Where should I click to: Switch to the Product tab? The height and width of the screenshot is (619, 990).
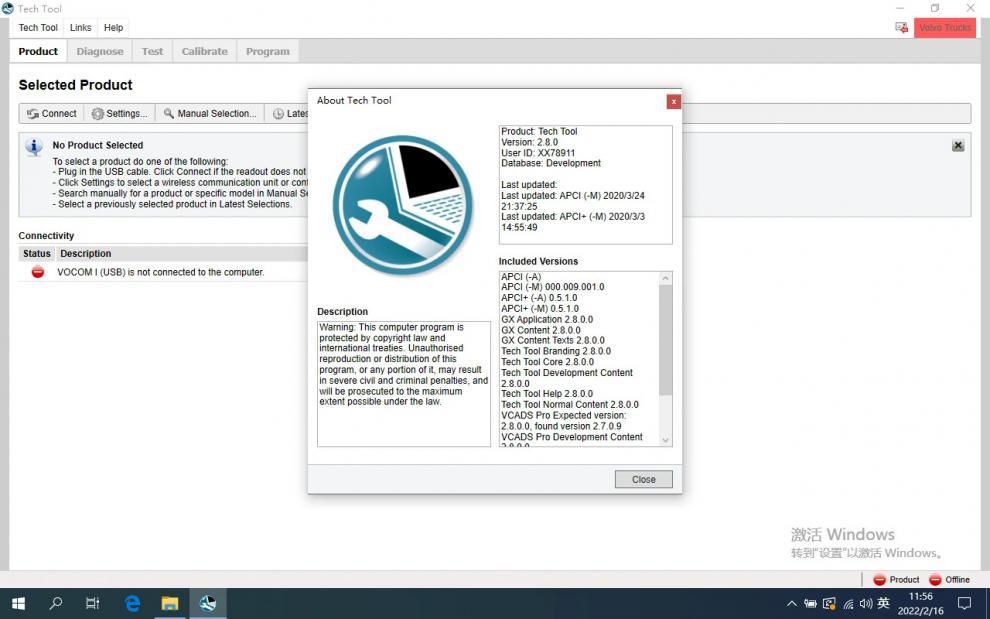coord(38,51)
